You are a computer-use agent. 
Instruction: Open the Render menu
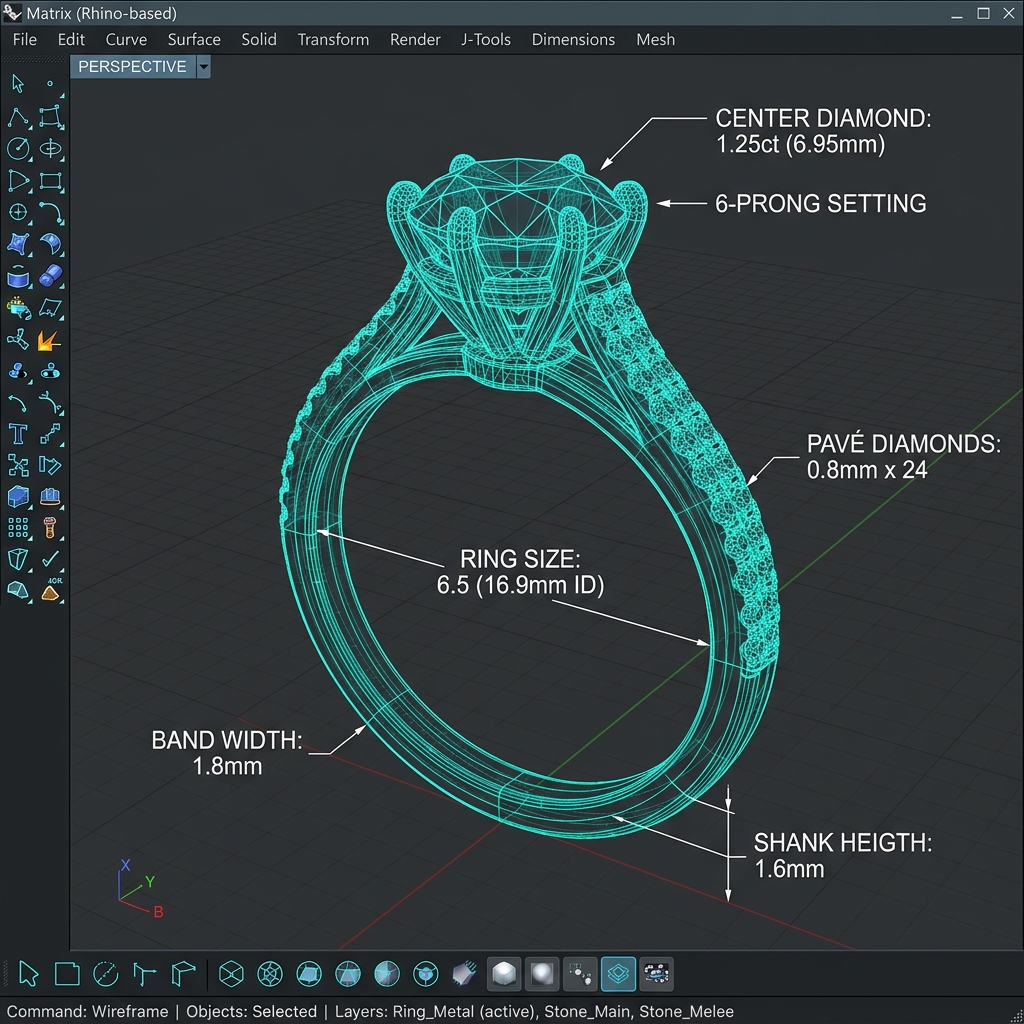coord(415,39)
